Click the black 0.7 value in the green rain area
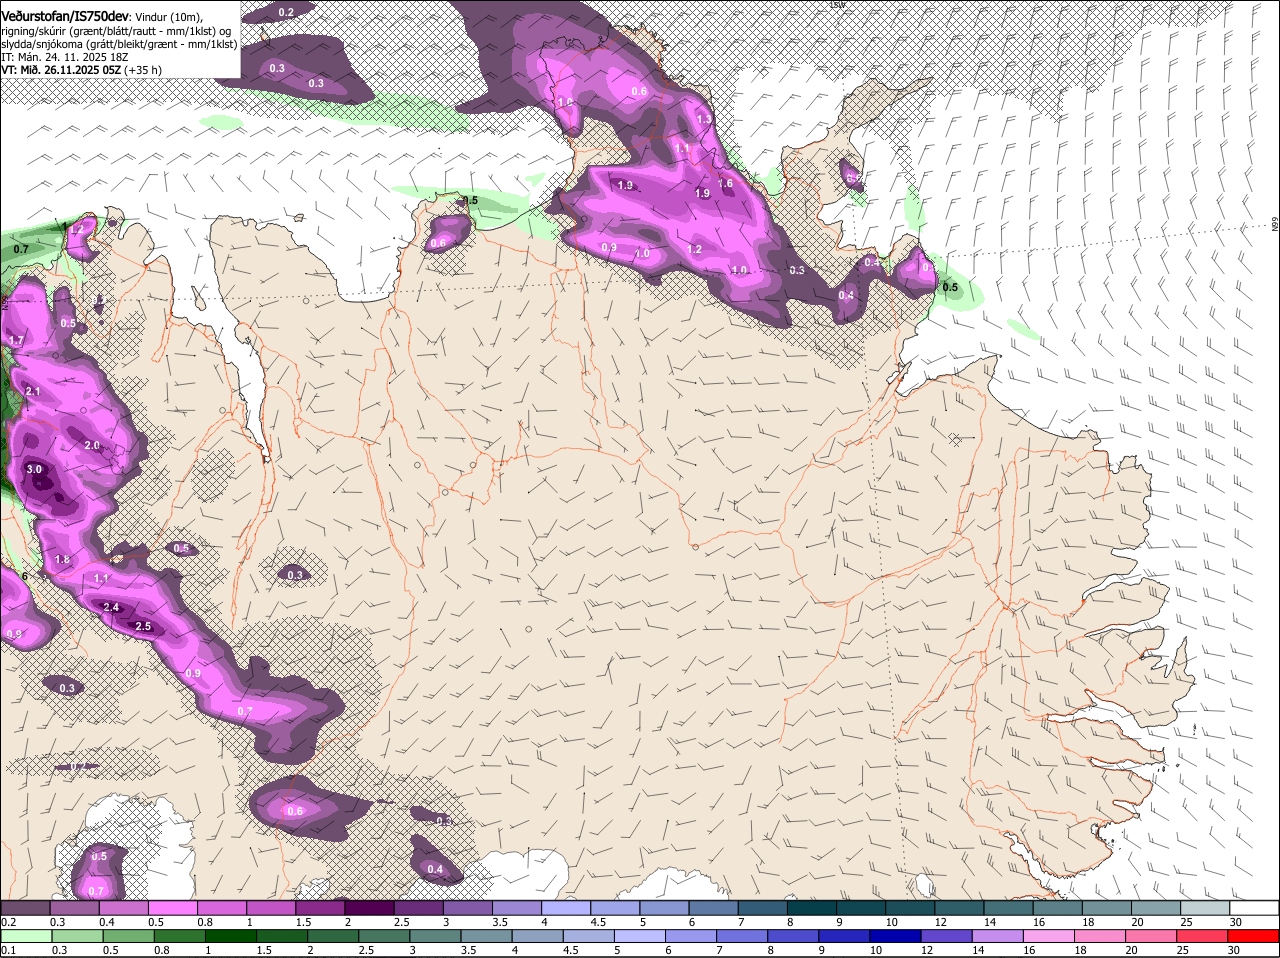1280x958 pixels. (21, 248)
